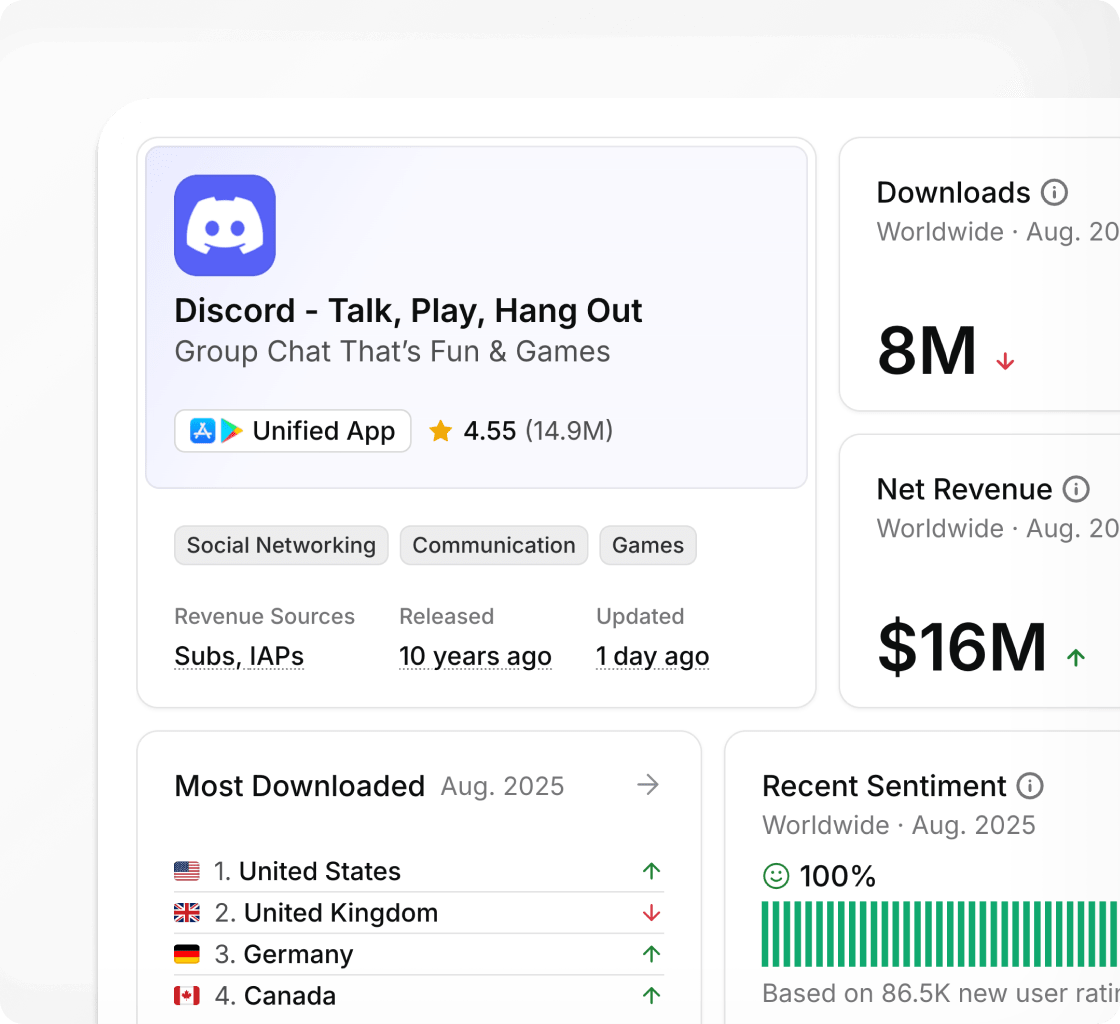
Task: Click the United Kingdom flag icon
Action: [187, 912]
